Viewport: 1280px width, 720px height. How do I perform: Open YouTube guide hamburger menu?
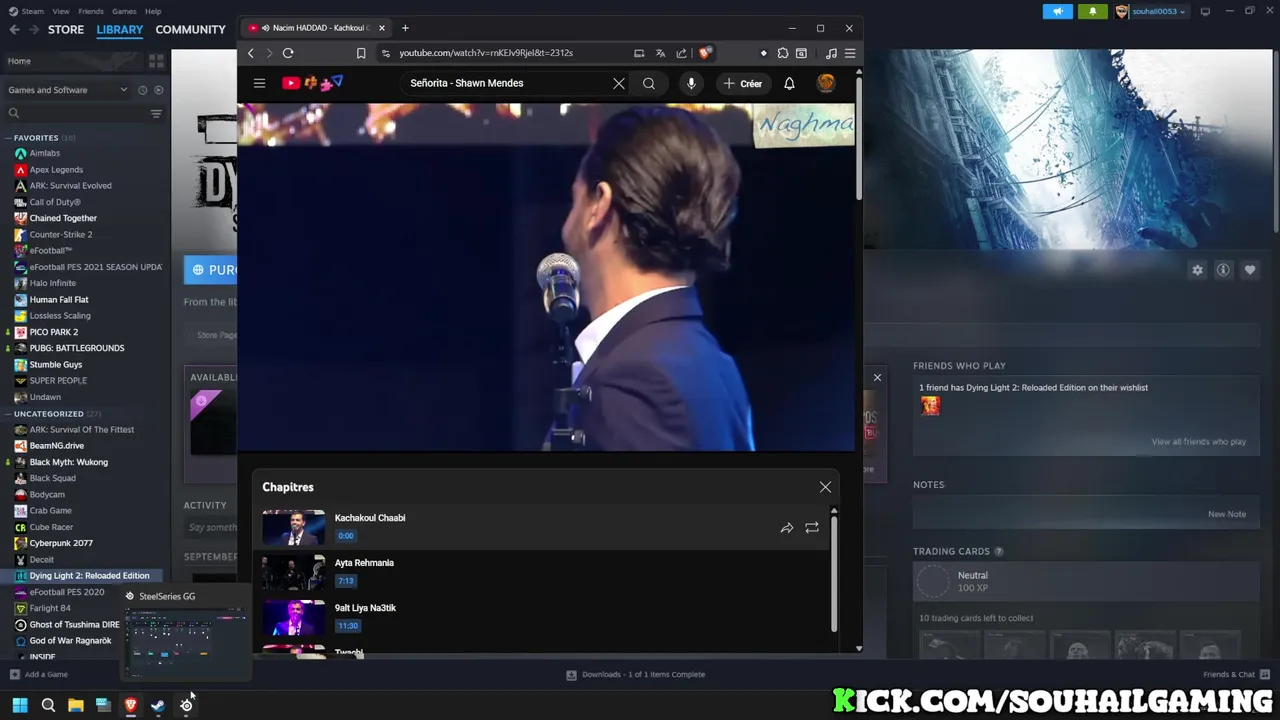259,83
